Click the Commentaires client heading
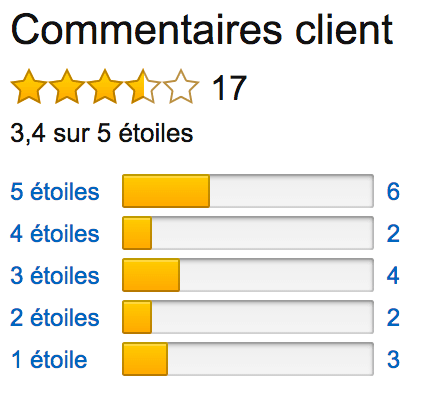Viewport: 426px width, 398px height. 202,30
